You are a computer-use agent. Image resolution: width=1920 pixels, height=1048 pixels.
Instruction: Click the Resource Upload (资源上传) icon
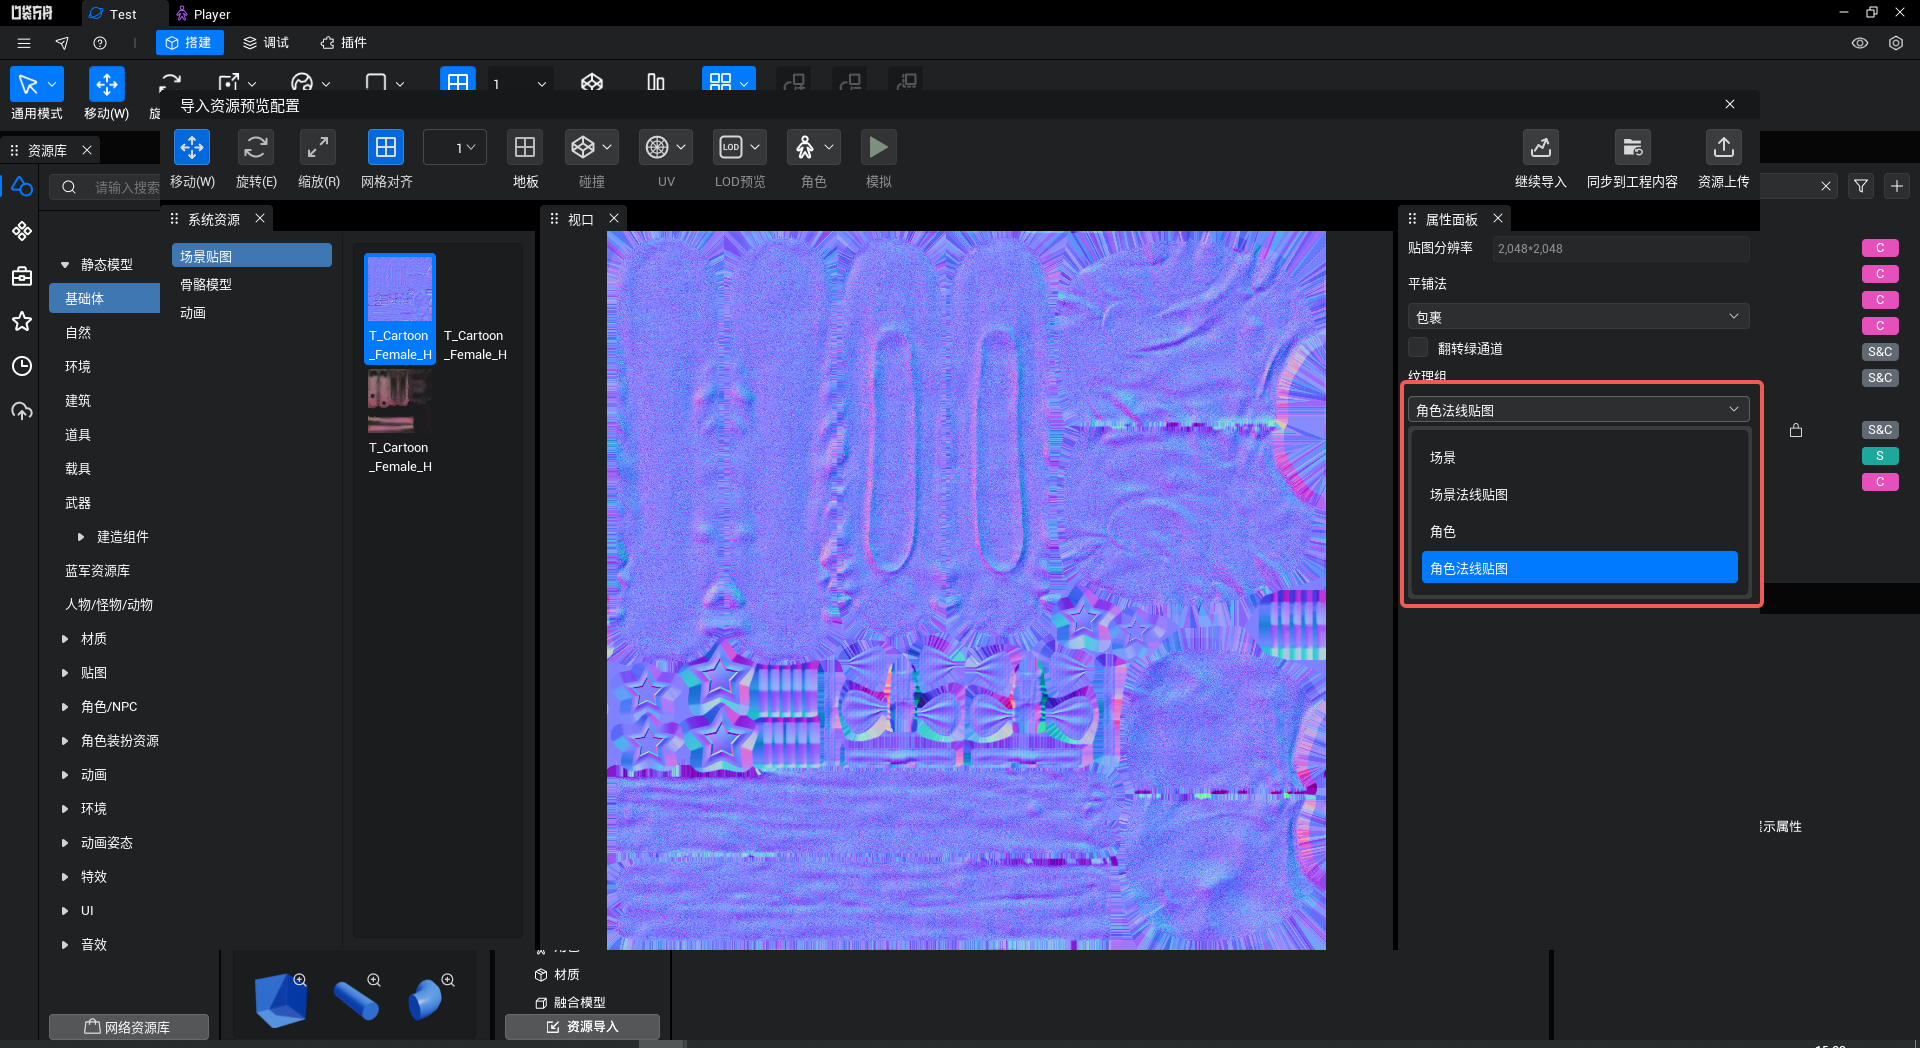point(1724,148)
